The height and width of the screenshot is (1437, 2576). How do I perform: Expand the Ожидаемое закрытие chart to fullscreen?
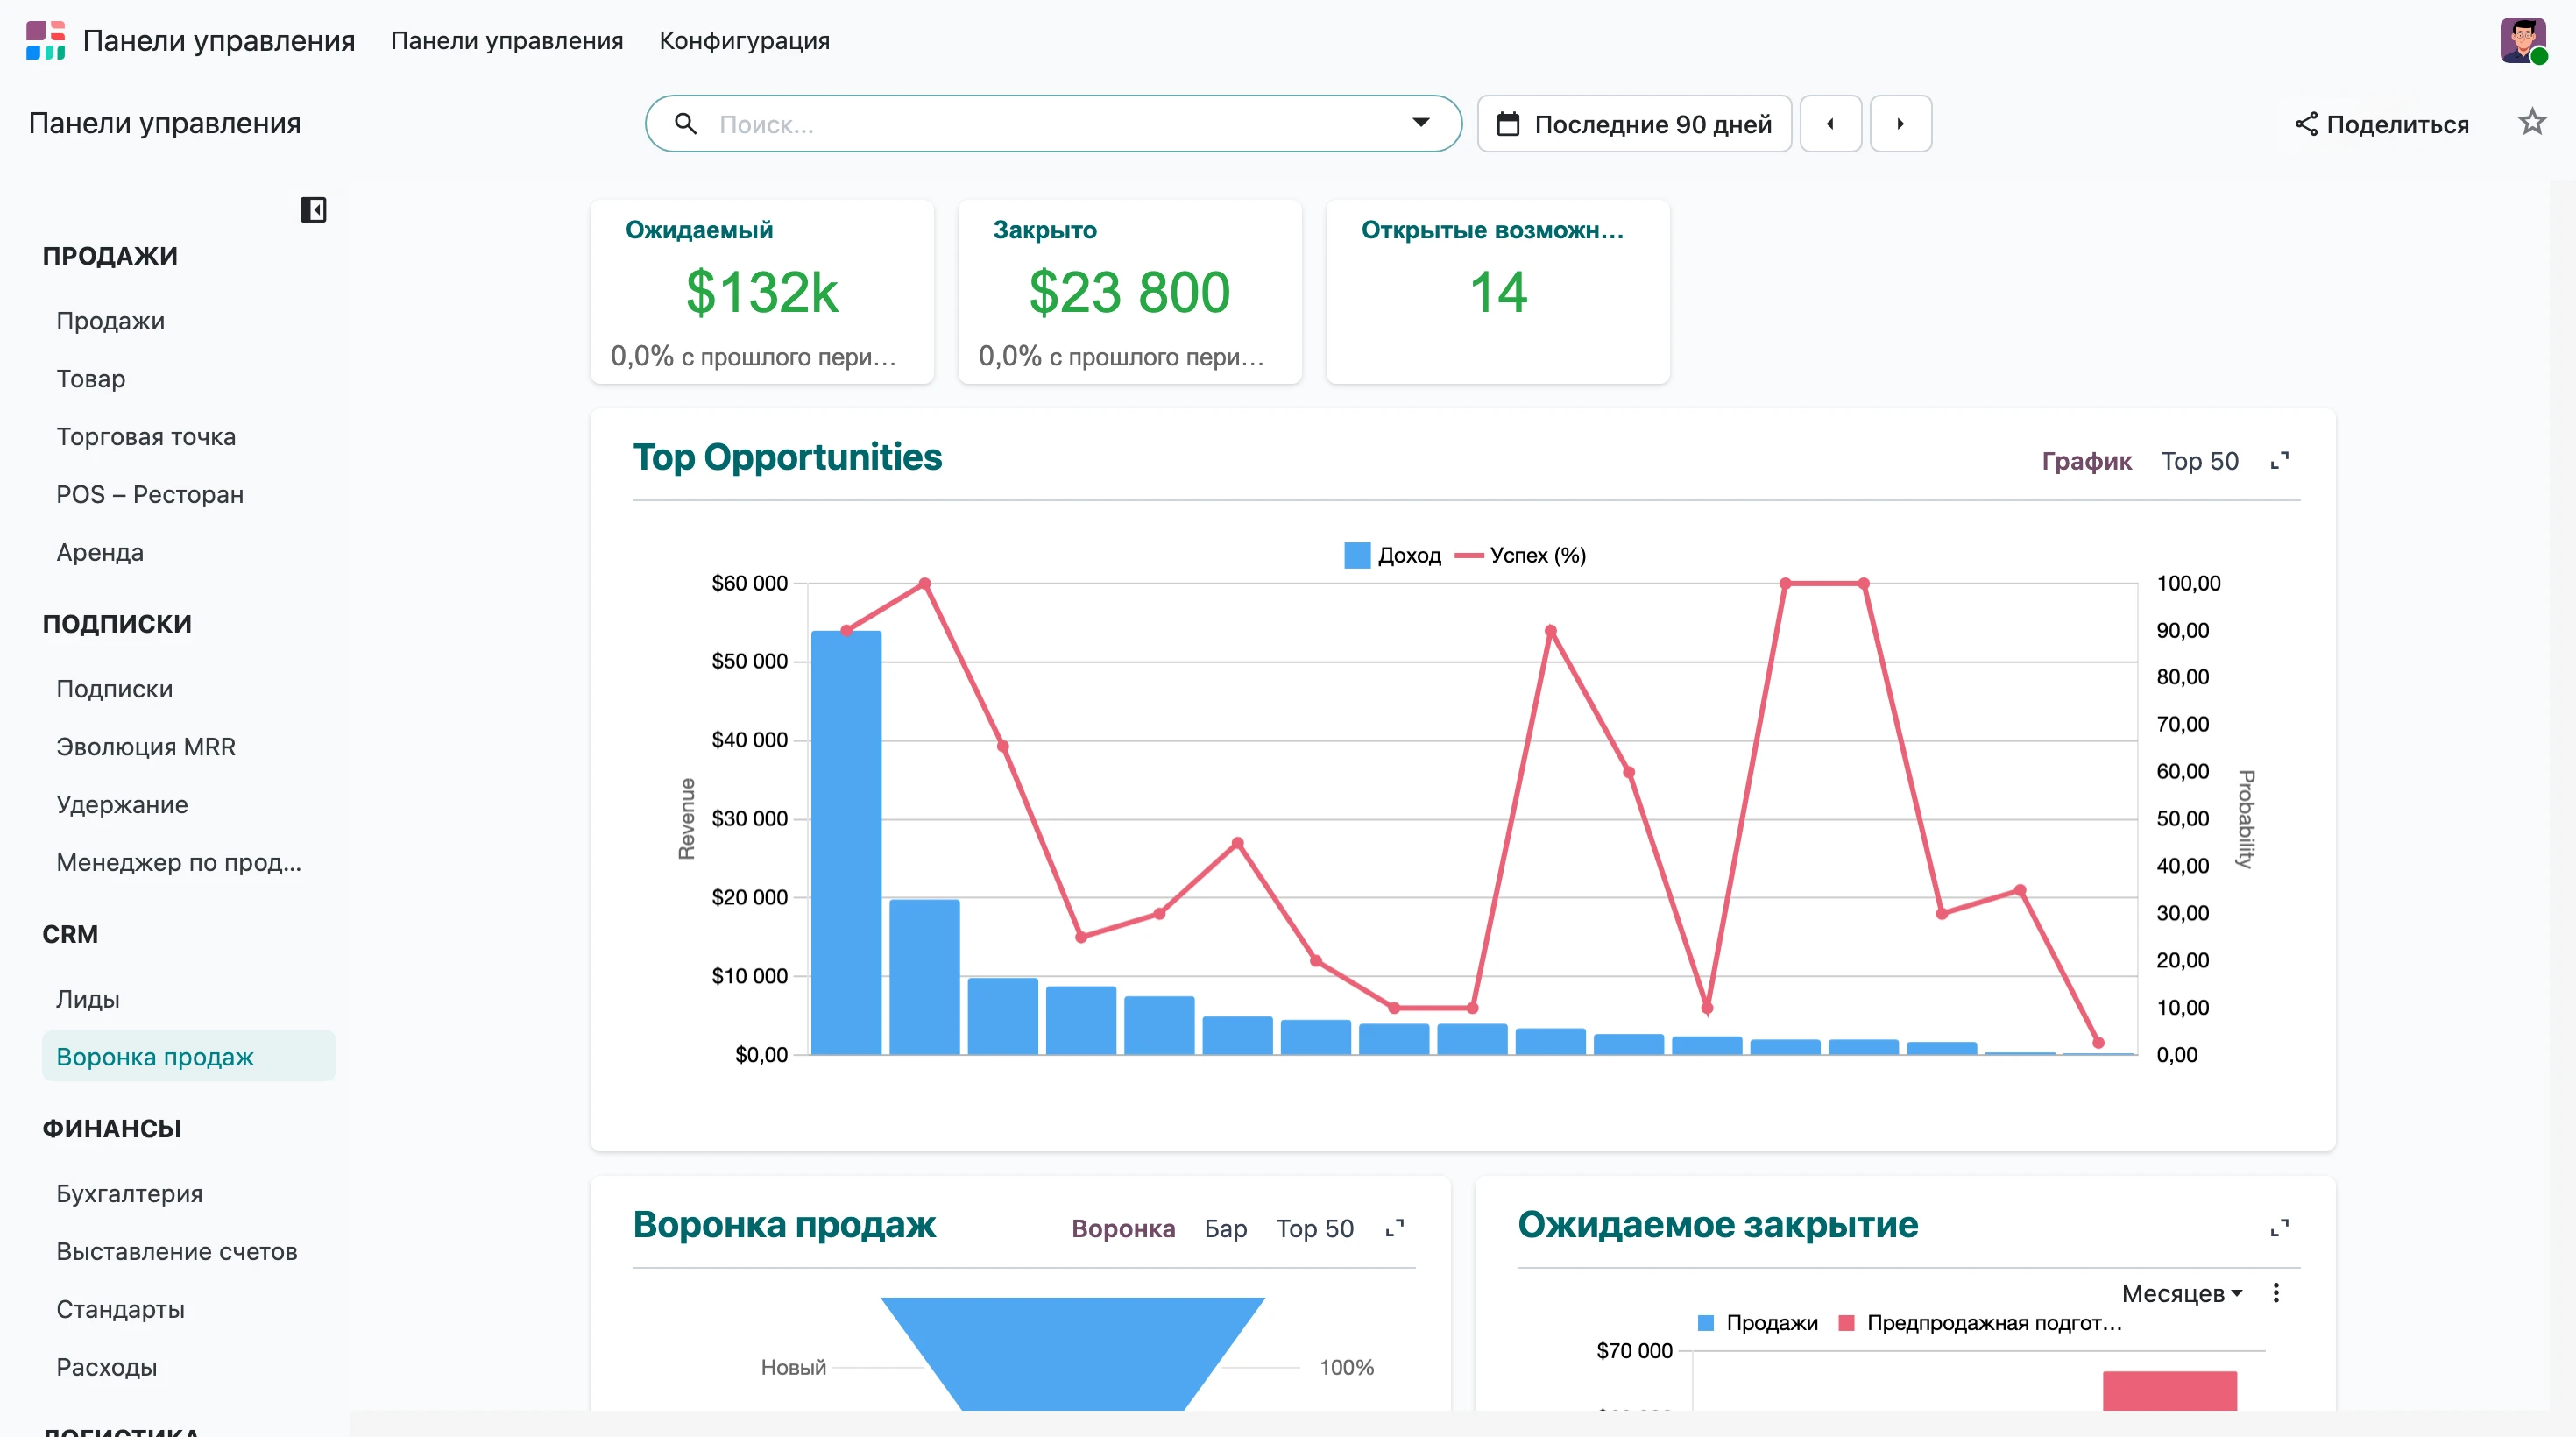click(x=2279, y=1228)
